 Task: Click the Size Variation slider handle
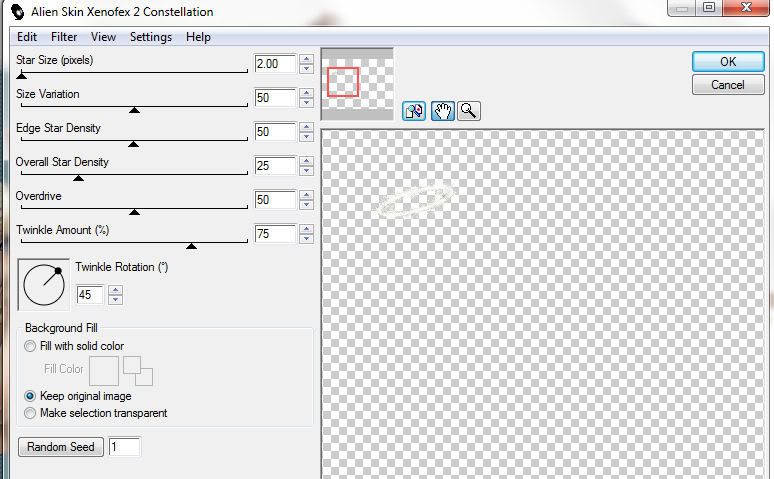click(x=134, y=110)
